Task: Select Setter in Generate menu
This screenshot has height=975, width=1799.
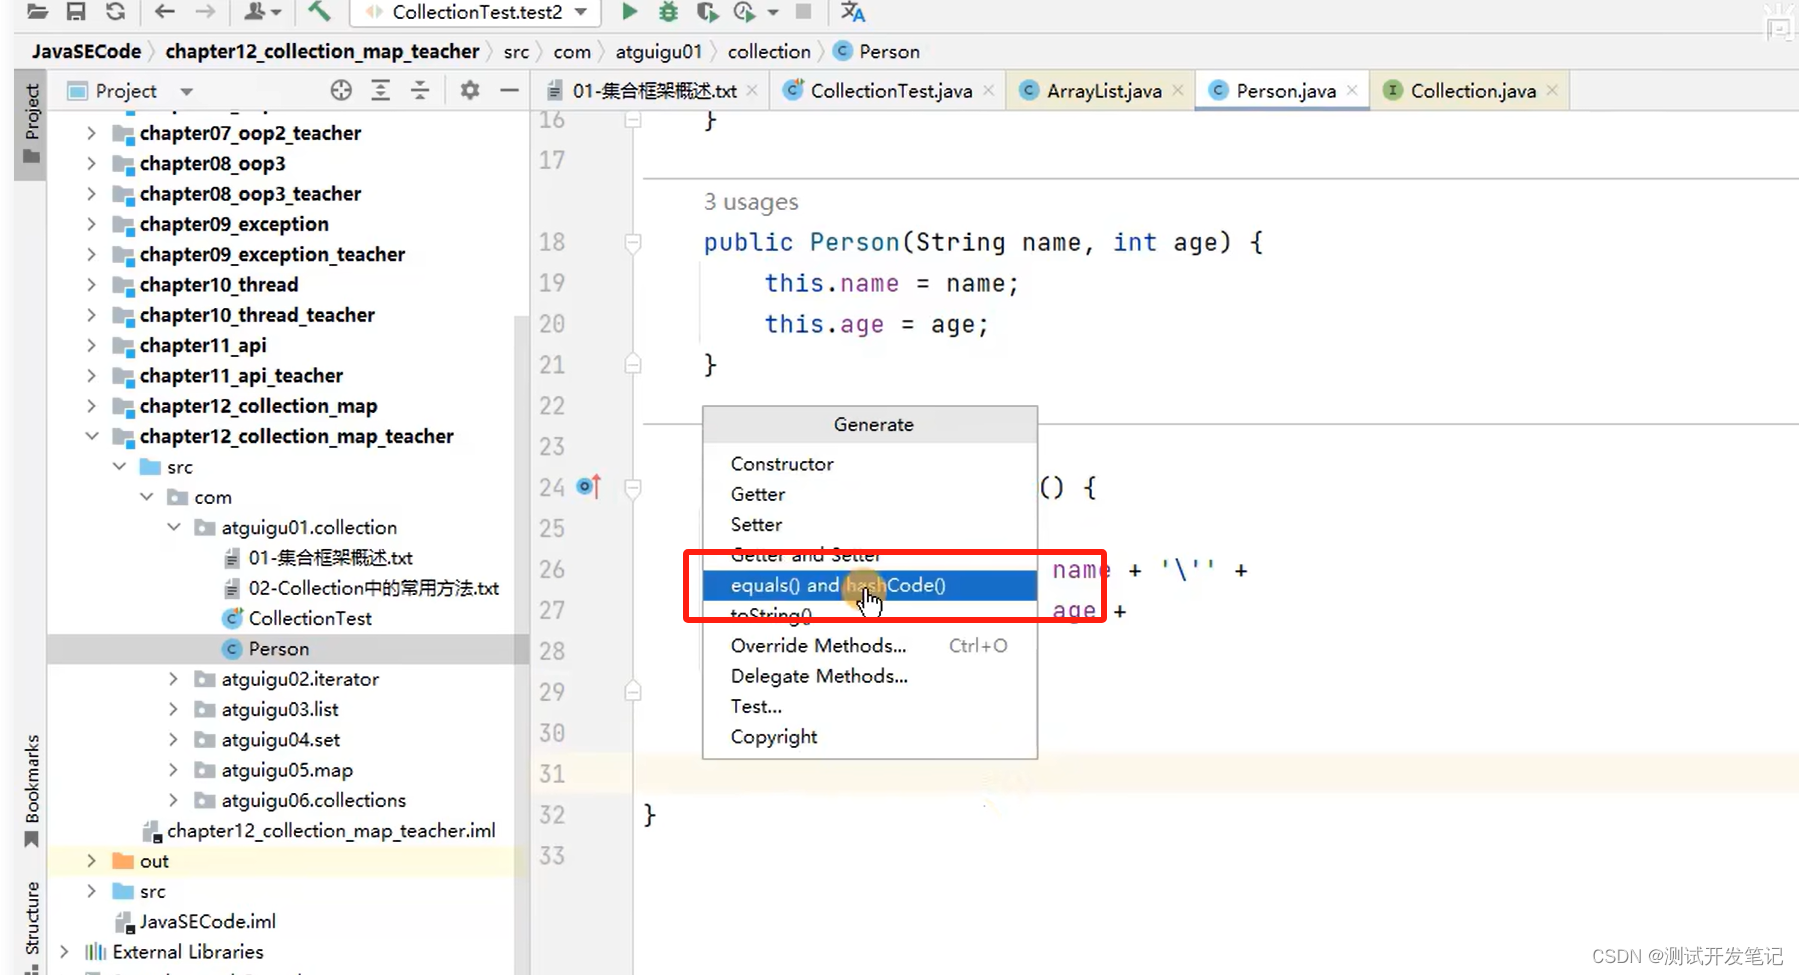Action: 870,525
